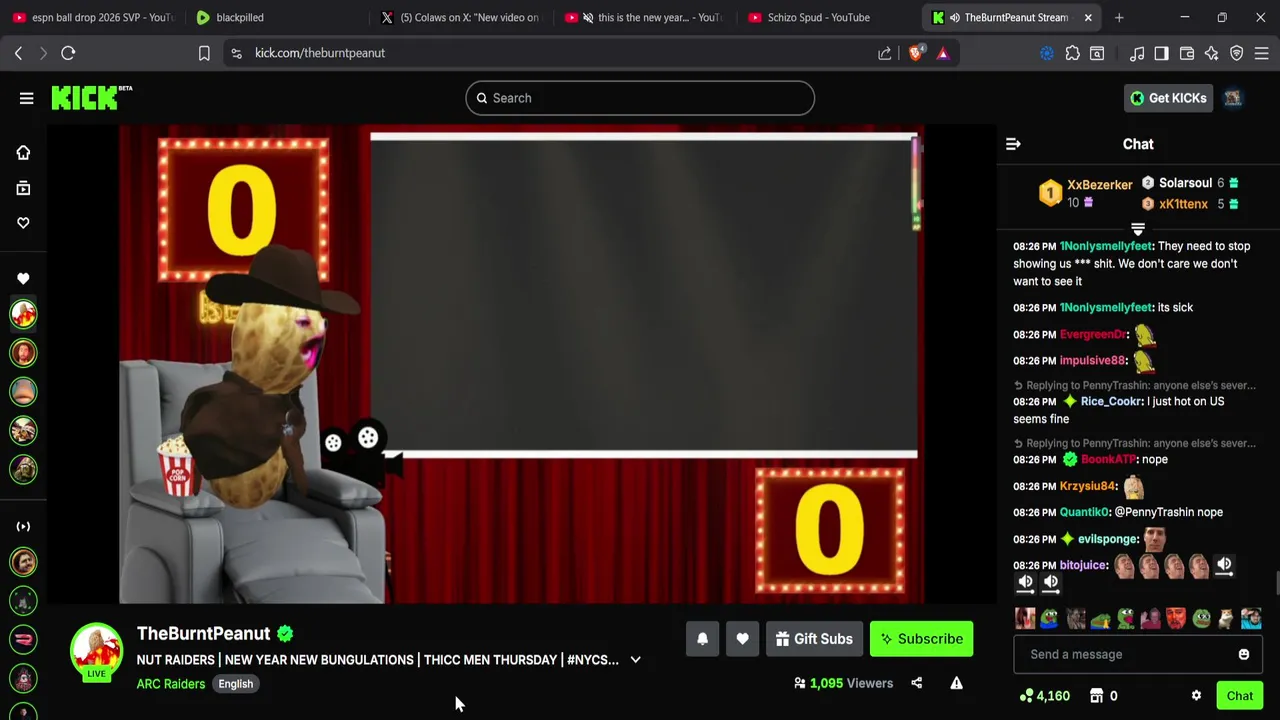Open the music playlist toolbar icon
This screenshot has width=1280, height=720.
point(1137,53)
